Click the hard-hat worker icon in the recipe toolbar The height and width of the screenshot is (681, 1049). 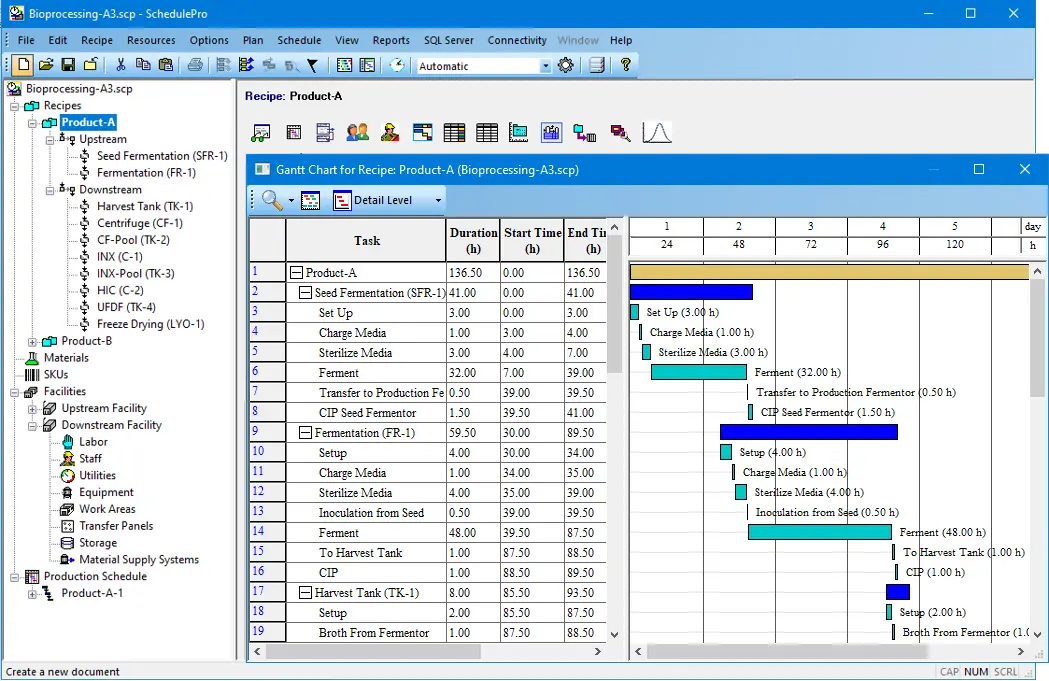click(x=390, y=132)
